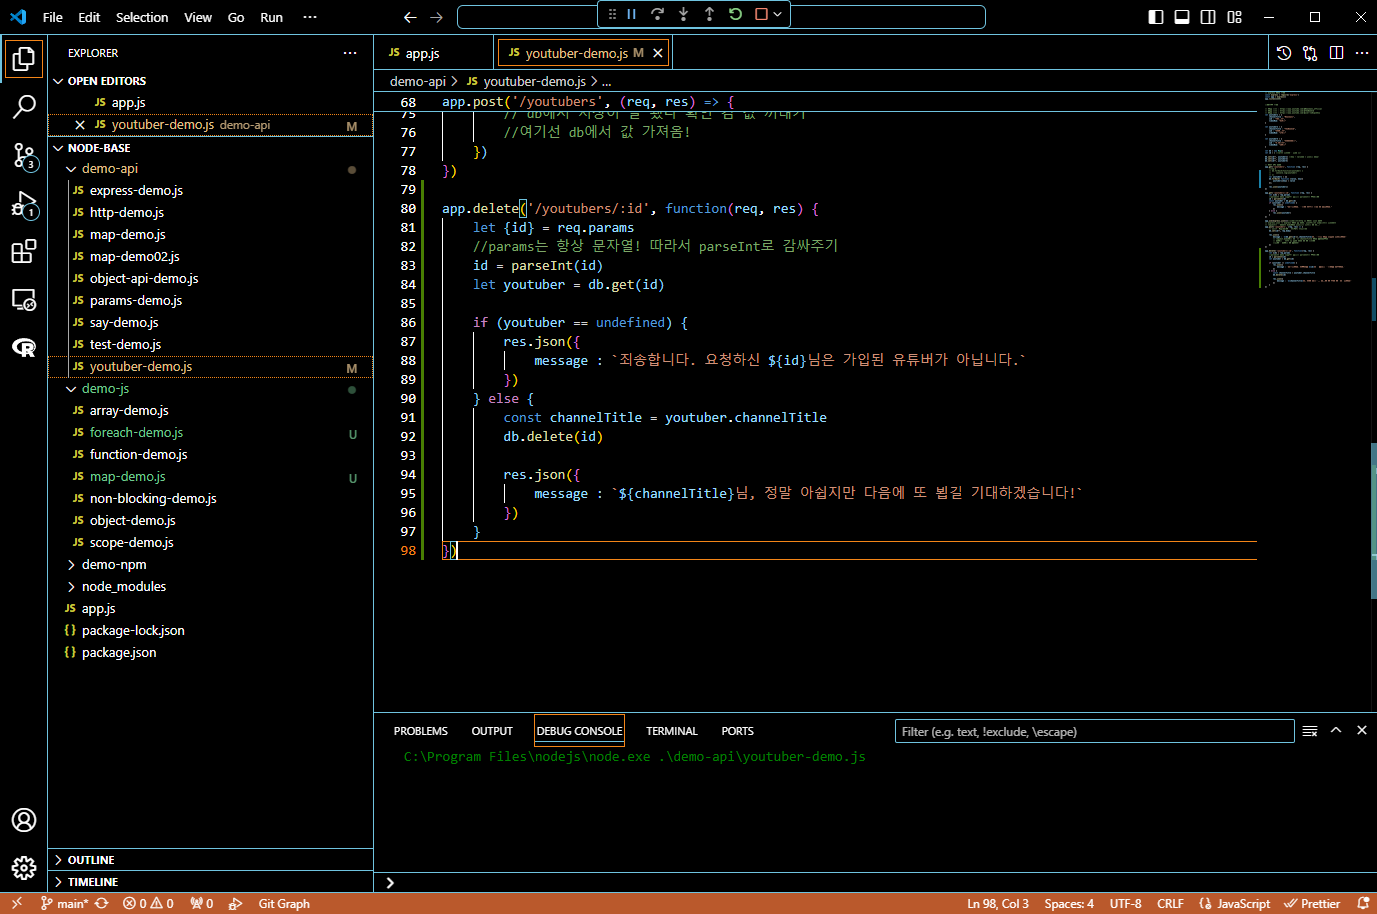The image size is (1377, 914).
Task: Click the main branch status item
Action: point(64,904)
